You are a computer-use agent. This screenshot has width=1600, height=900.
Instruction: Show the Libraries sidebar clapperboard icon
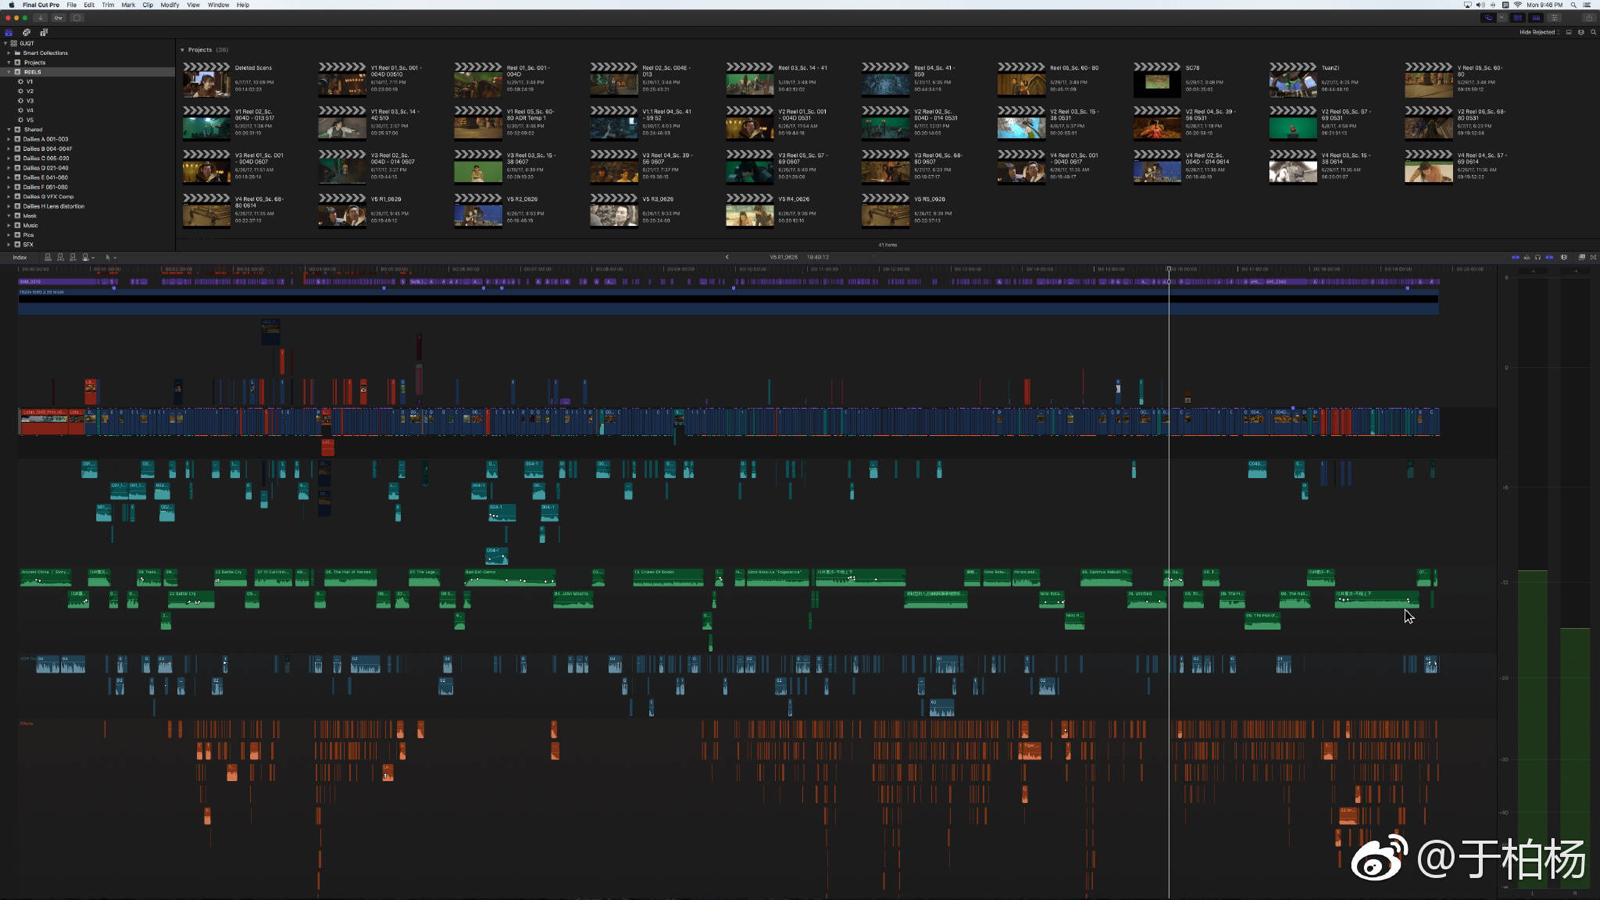[9, 32]
